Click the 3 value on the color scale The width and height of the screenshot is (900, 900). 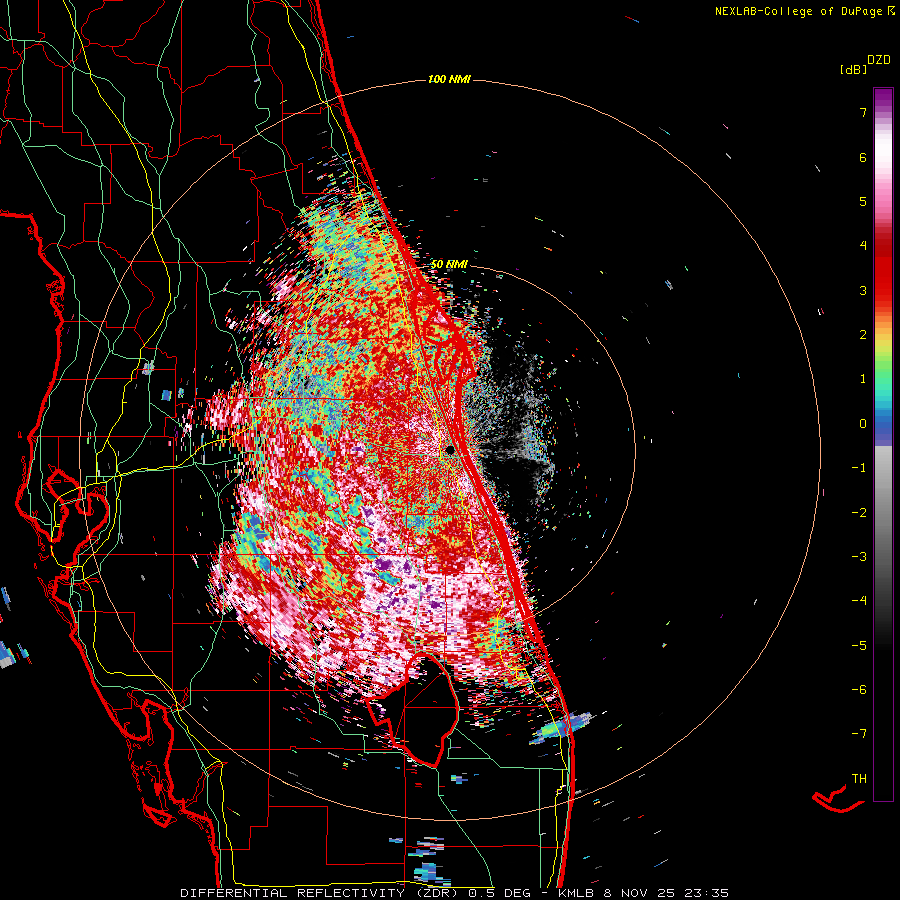click(x=863, y=290)
